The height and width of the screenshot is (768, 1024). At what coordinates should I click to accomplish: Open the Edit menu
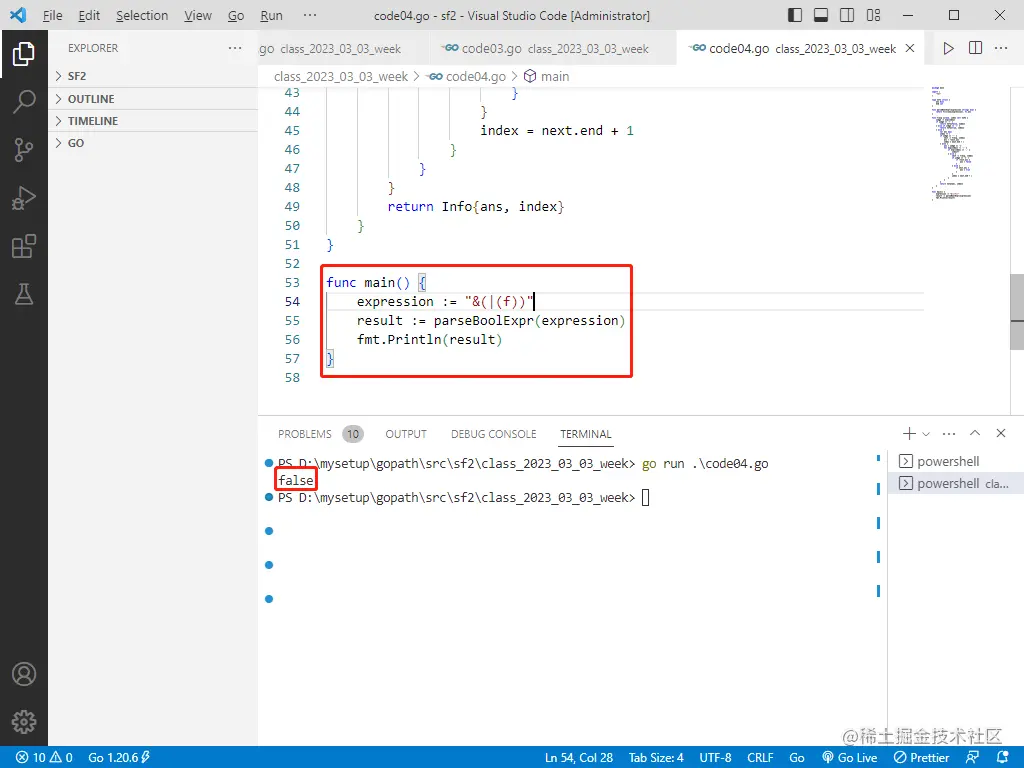[89, 15]
